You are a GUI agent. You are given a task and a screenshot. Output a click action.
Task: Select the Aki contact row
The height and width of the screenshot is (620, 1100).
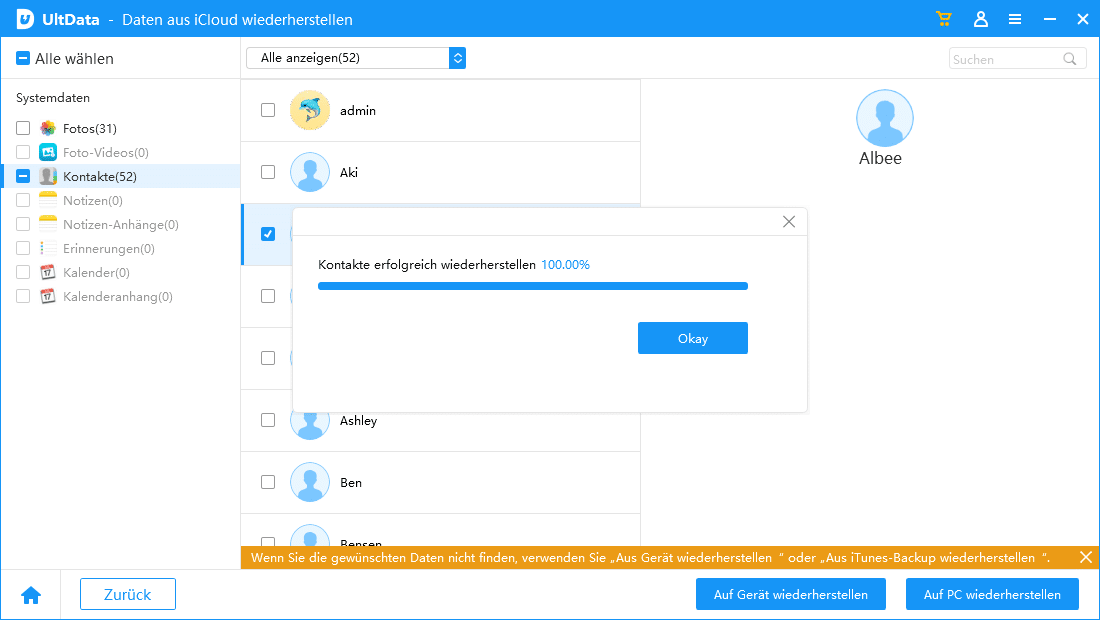(x=441, y=172)
